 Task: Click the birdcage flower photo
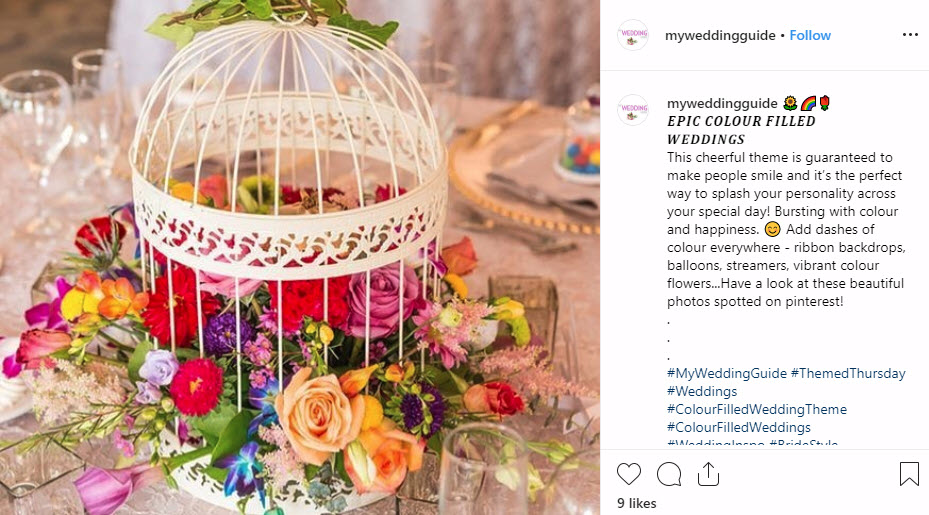pos(300,257)
